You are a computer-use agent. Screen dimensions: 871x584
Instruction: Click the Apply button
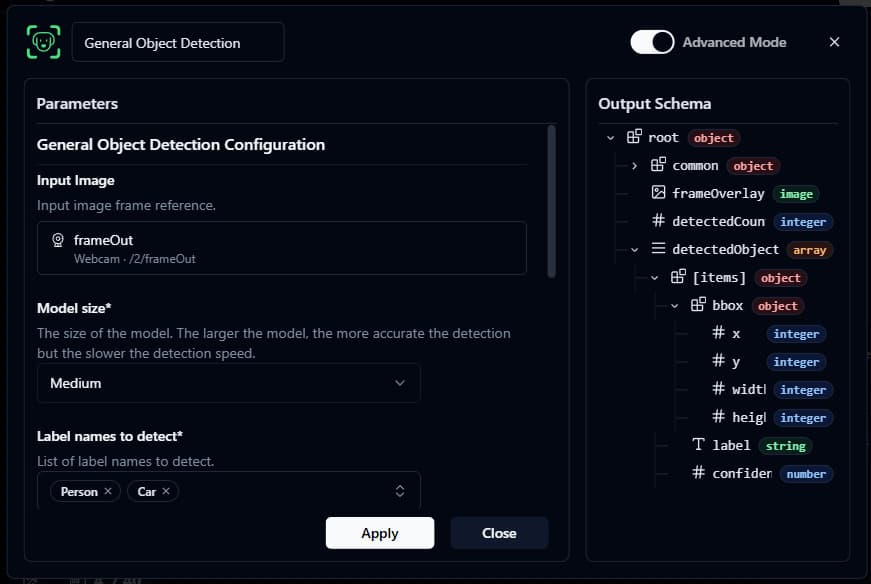pos(380,533)
